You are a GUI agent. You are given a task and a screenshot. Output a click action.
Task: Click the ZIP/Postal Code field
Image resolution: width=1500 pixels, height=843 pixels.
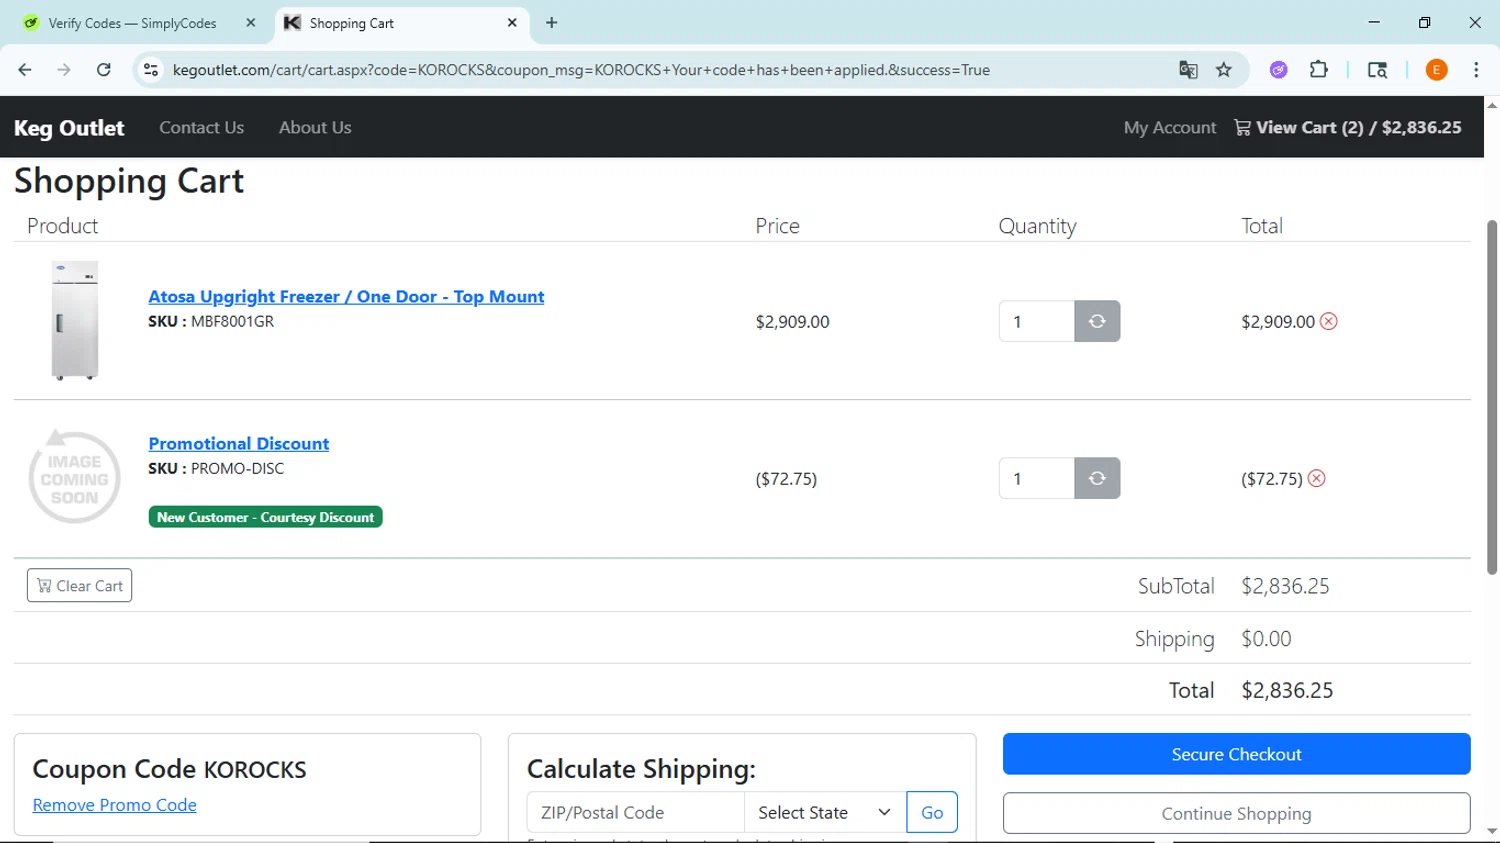[636, 812]
